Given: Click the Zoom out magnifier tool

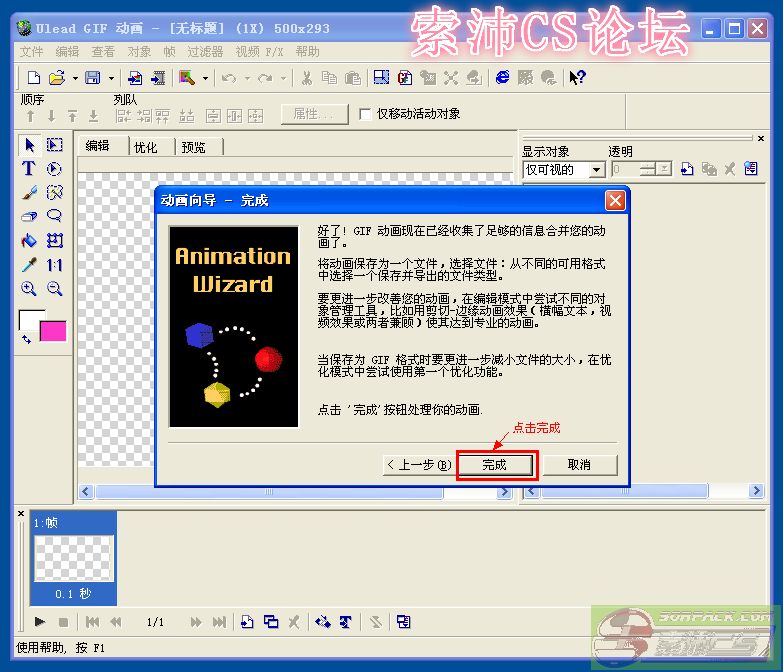Looking at the screenshot, I should coord(54,289).
